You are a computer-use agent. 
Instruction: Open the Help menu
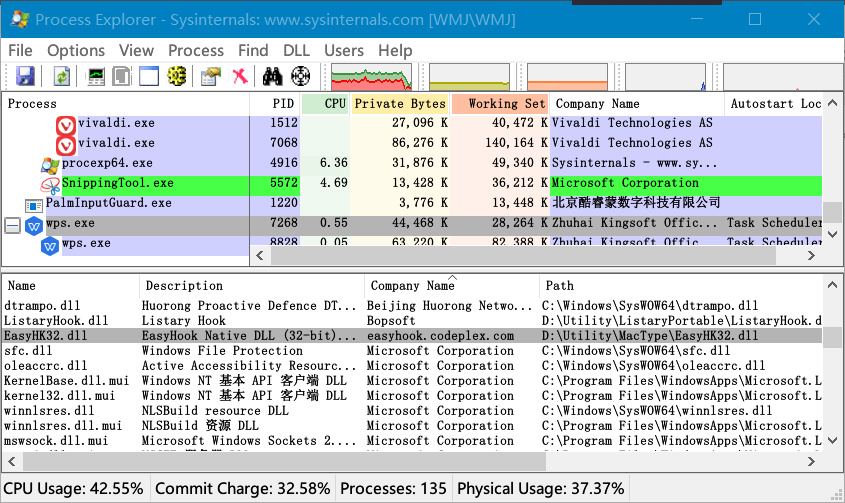[395, 50]
